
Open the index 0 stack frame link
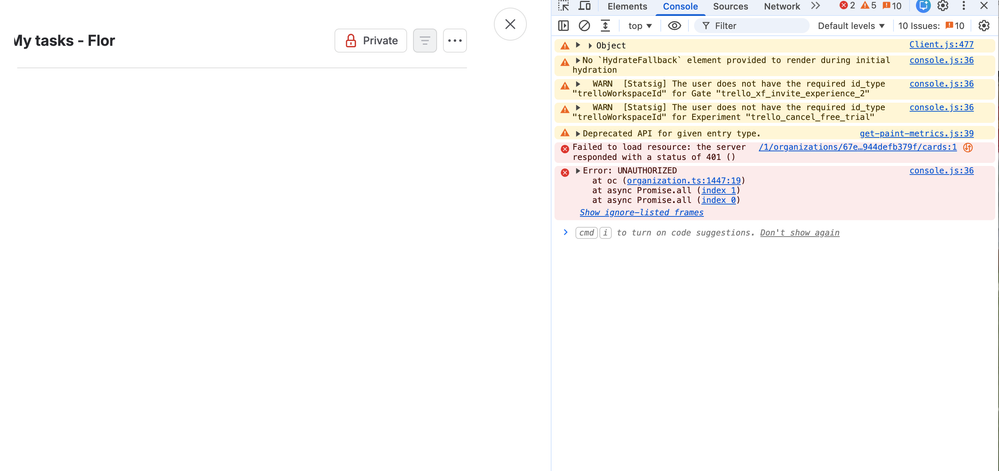click(x=719, y=199)
